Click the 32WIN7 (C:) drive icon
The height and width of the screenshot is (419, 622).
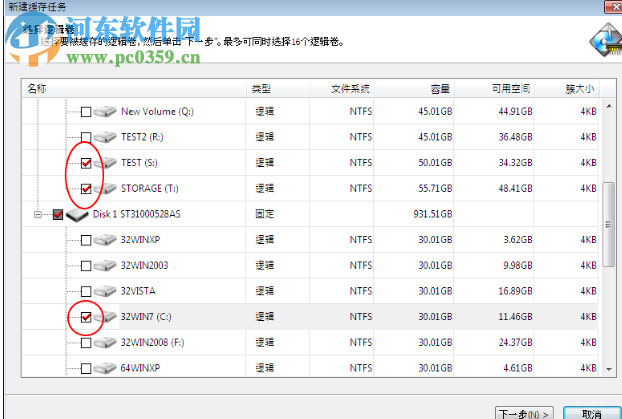(x=105, y=317)
